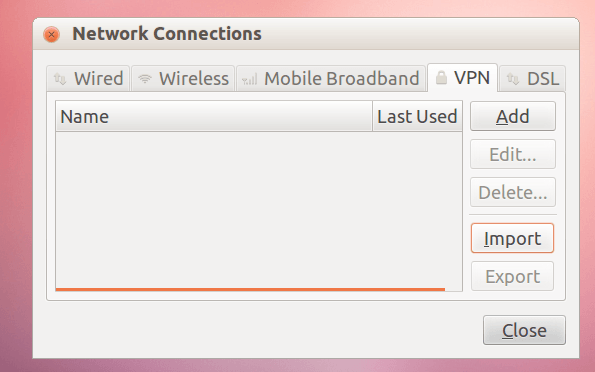Click the wired network arrows icon
The width and height of the screenshot is (595, 372).
coord(60,79)
